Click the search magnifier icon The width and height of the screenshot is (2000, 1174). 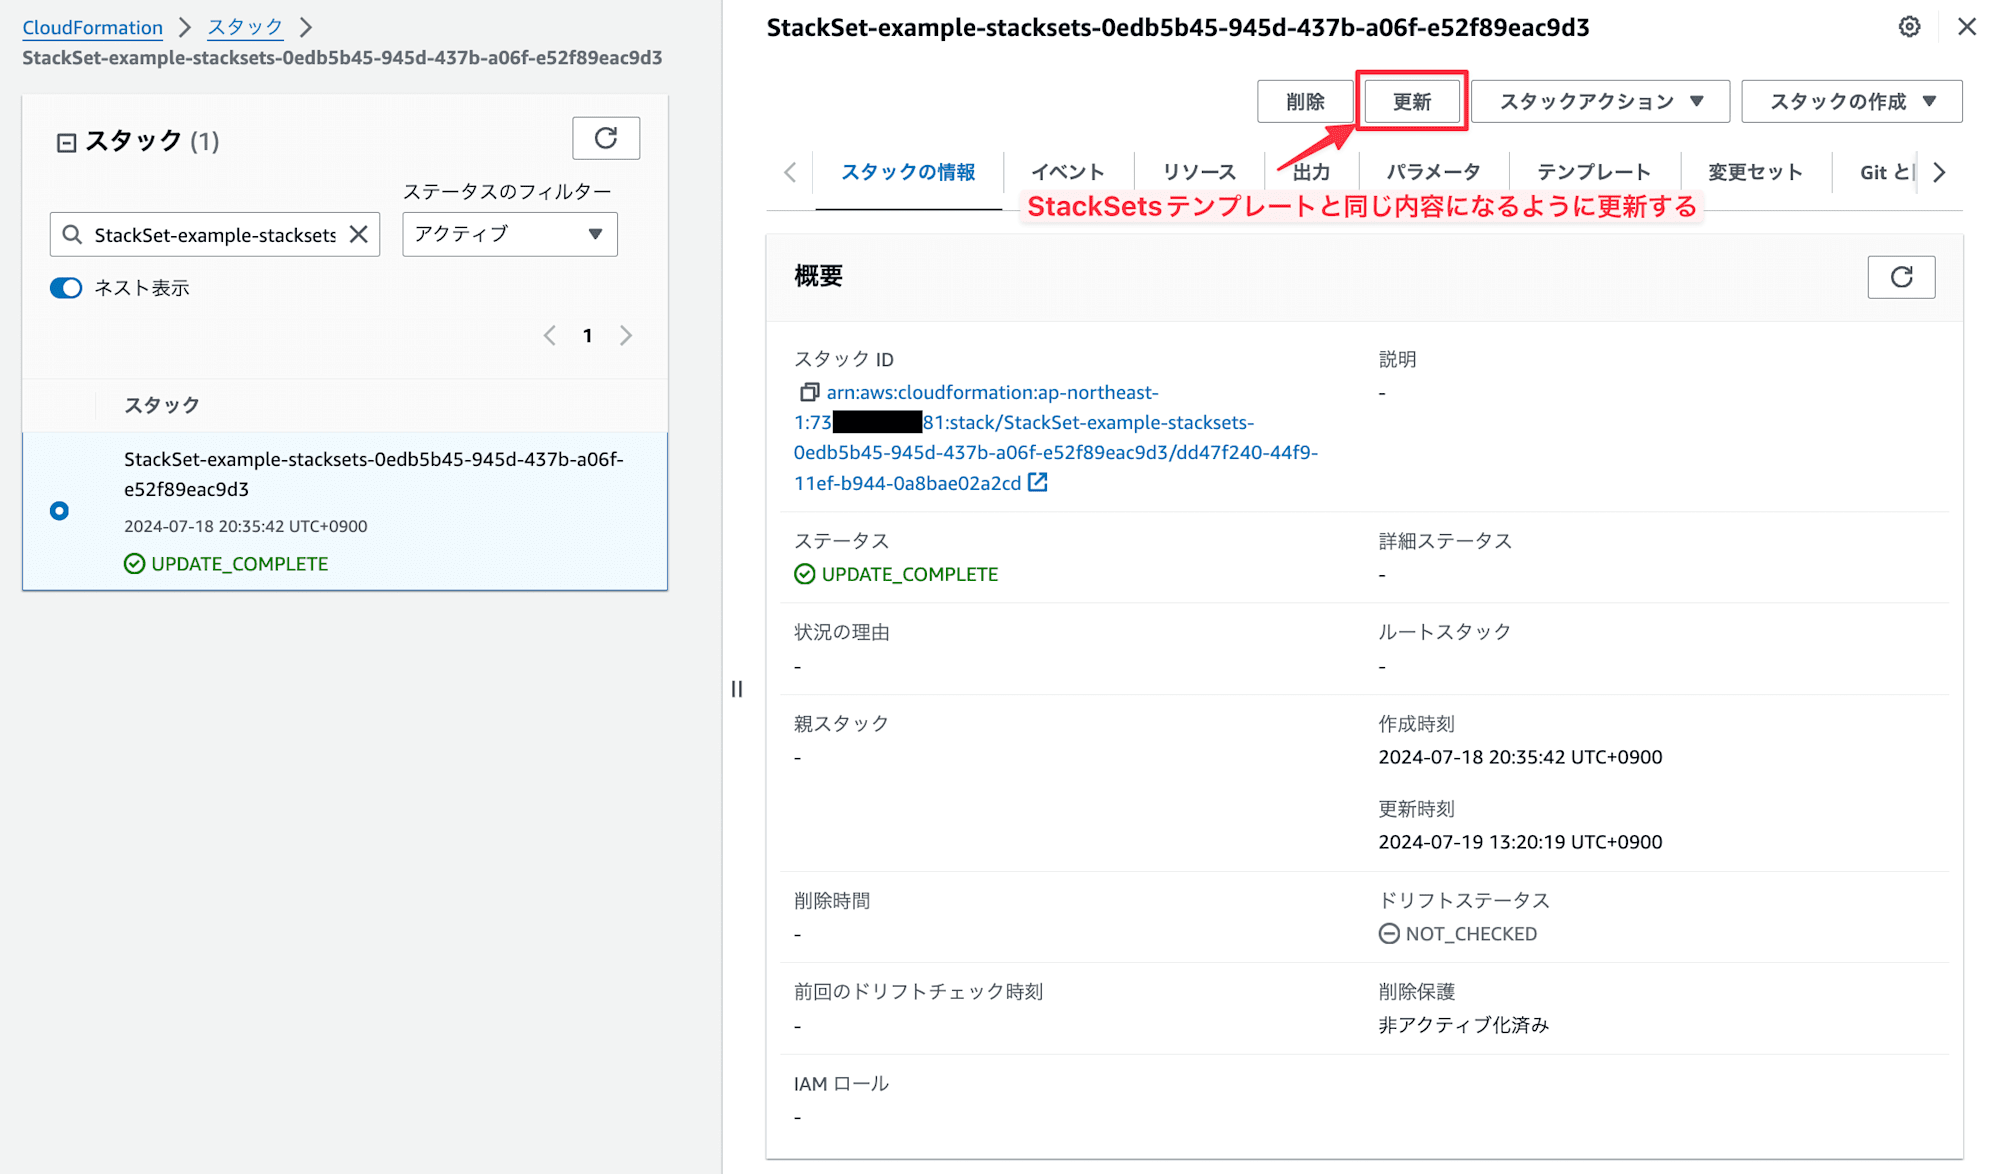[72, 234]
